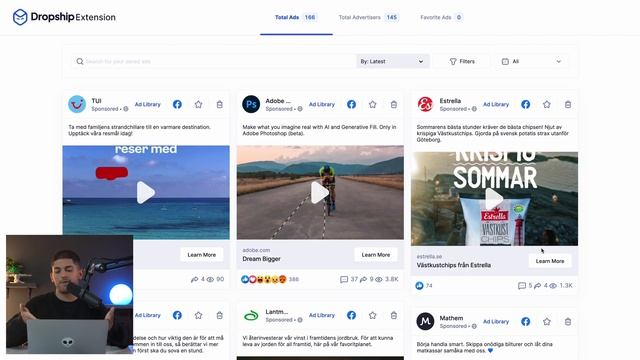Open the Estrella advertiser avatar
640x360 pixels.
tap(425, 104)
